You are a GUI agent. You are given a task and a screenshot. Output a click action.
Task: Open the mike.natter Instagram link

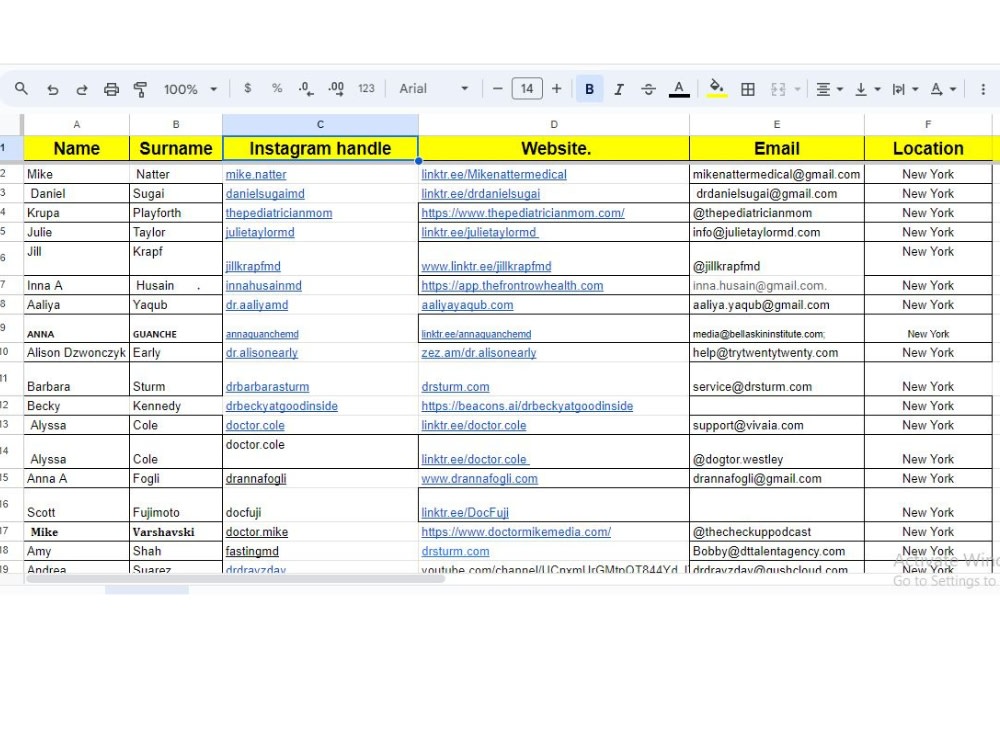click(256, 174)
